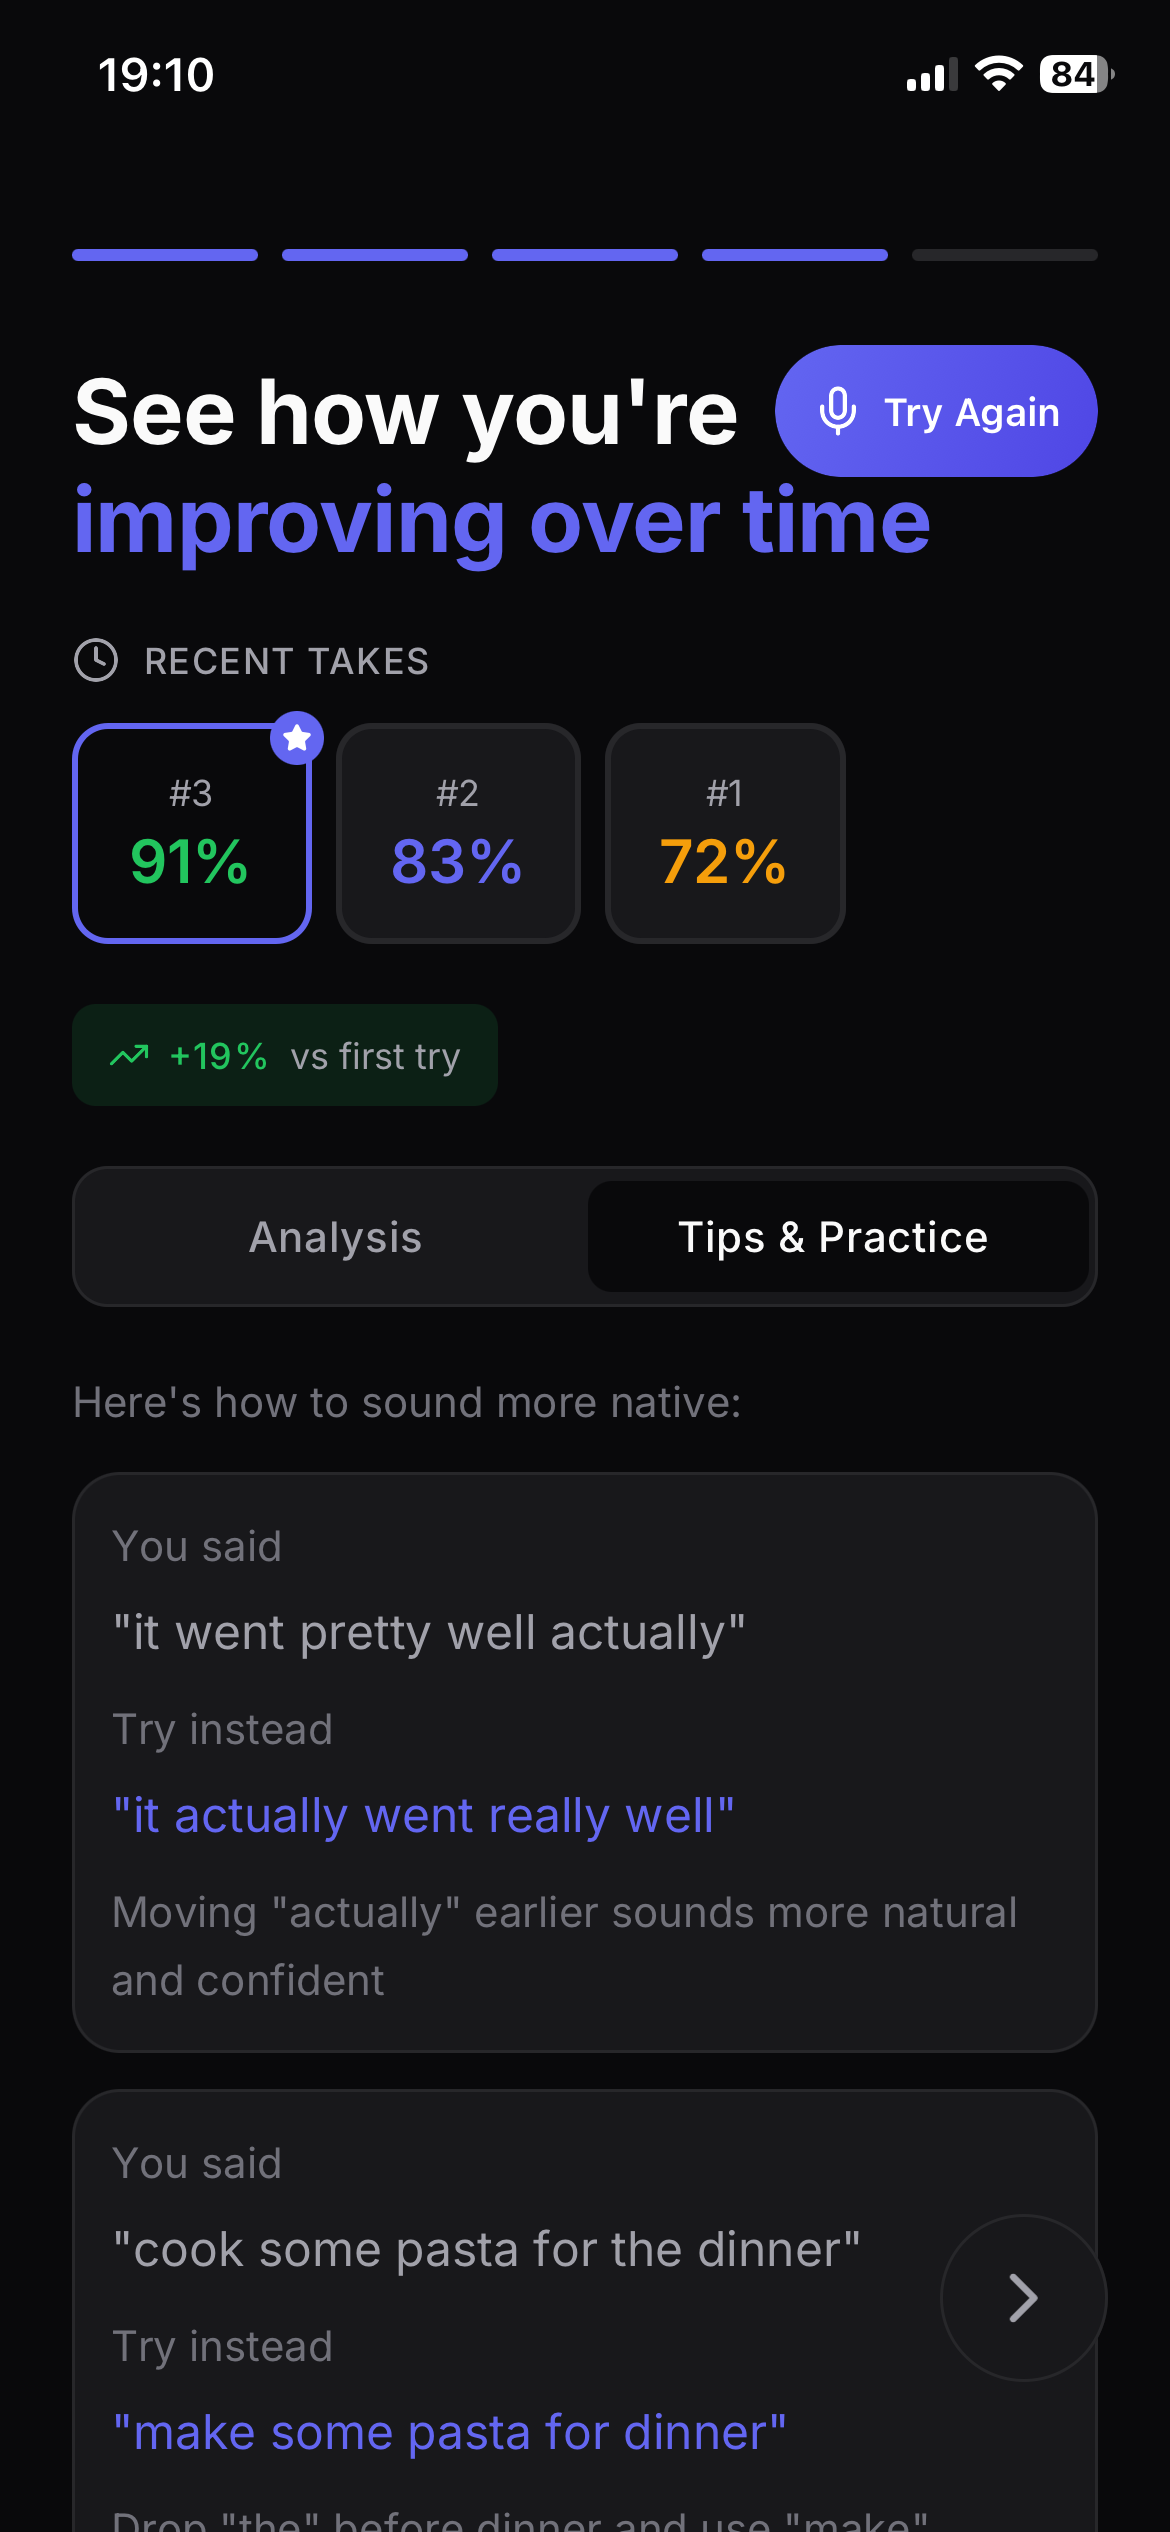The width and height of the screenshot is (1170, 2532).
Task: Click the upward trend arrow in improvement badge
Action: pos(128,1055)
